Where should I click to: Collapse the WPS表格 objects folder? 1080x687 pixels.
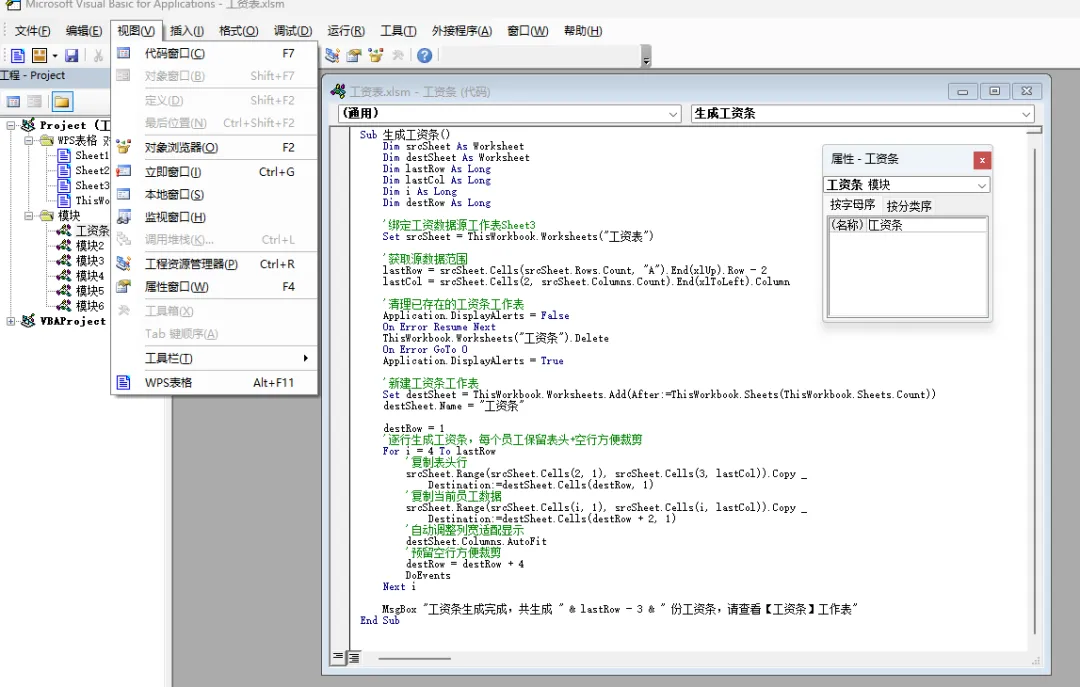click(28, 141)
